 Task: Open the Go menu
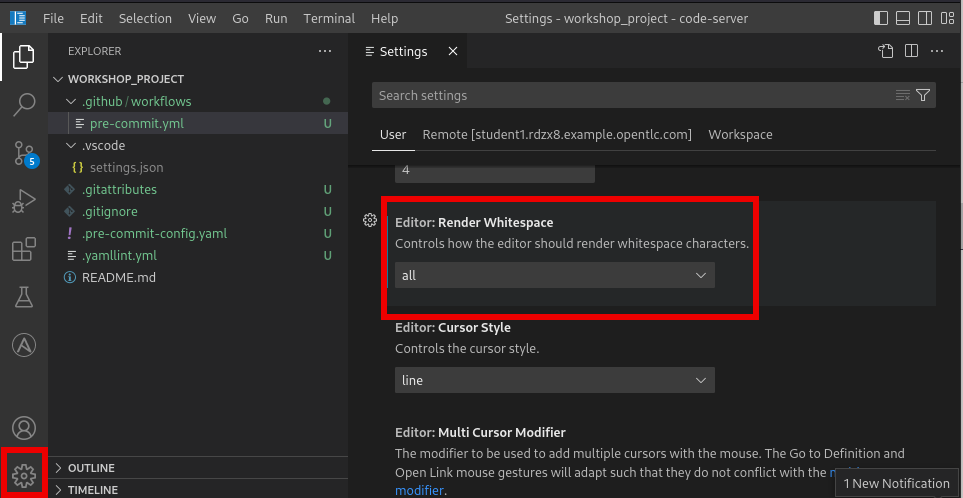click(x=240, y=18)
